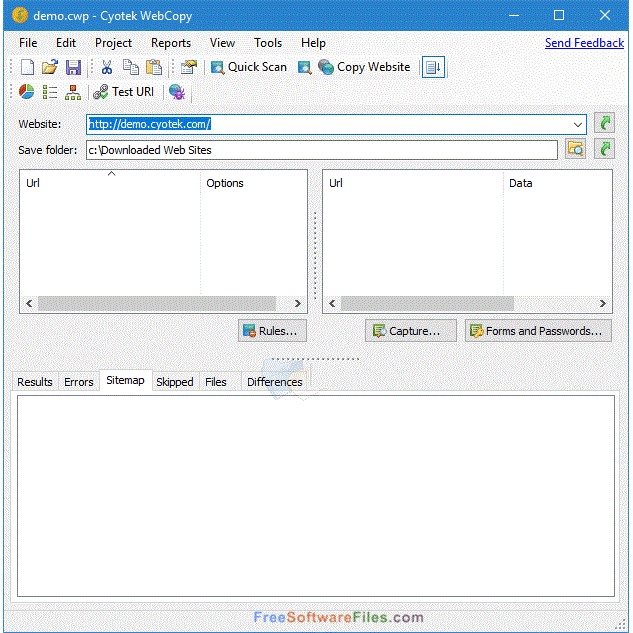Viewport: 633px width, 633px height.
Task: Save project with floppy disk icon
Action: tap(73, 67)
